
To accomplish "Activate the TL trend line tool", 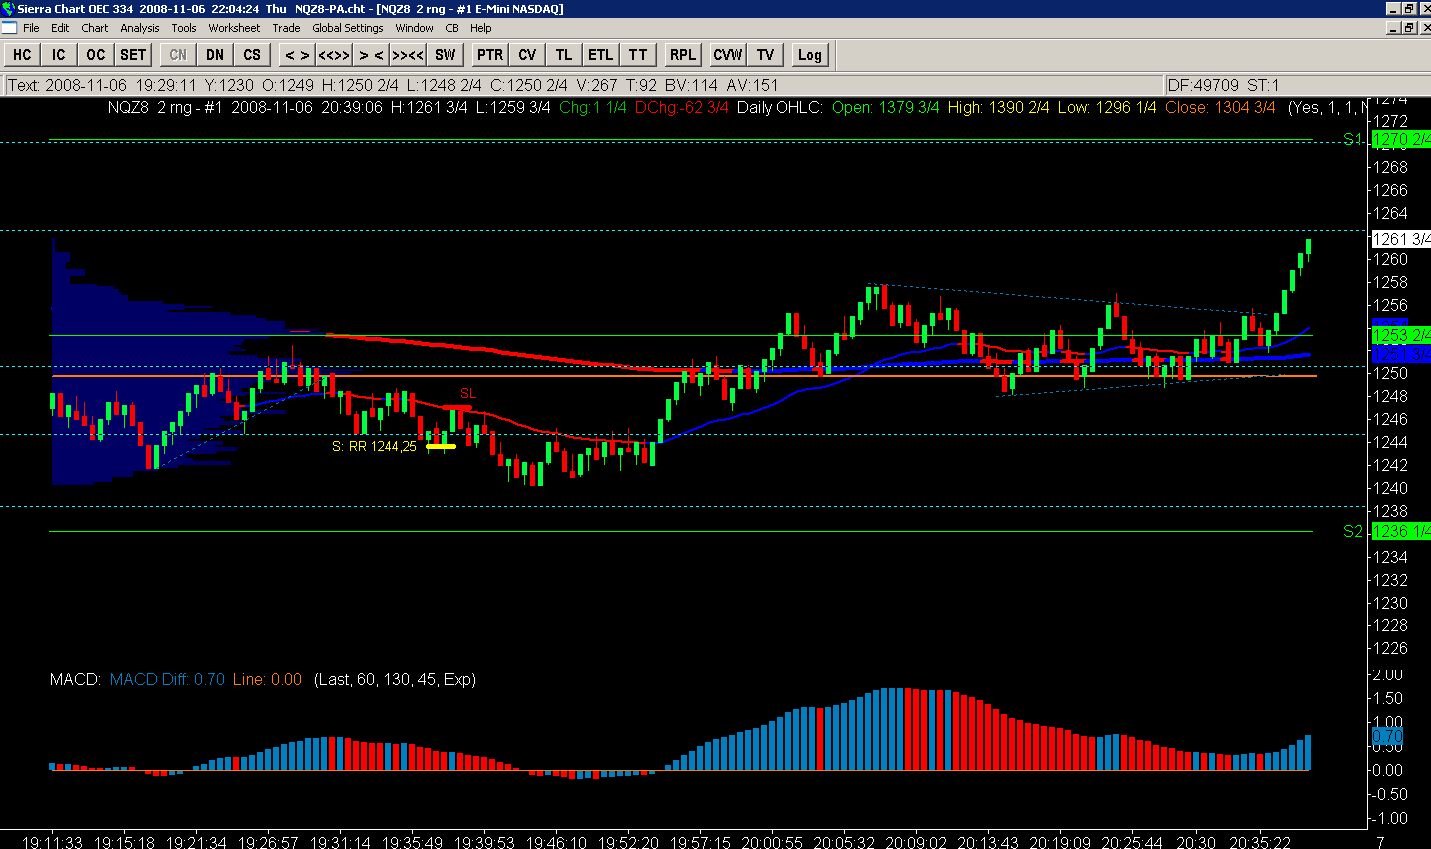I will (564, 55).
